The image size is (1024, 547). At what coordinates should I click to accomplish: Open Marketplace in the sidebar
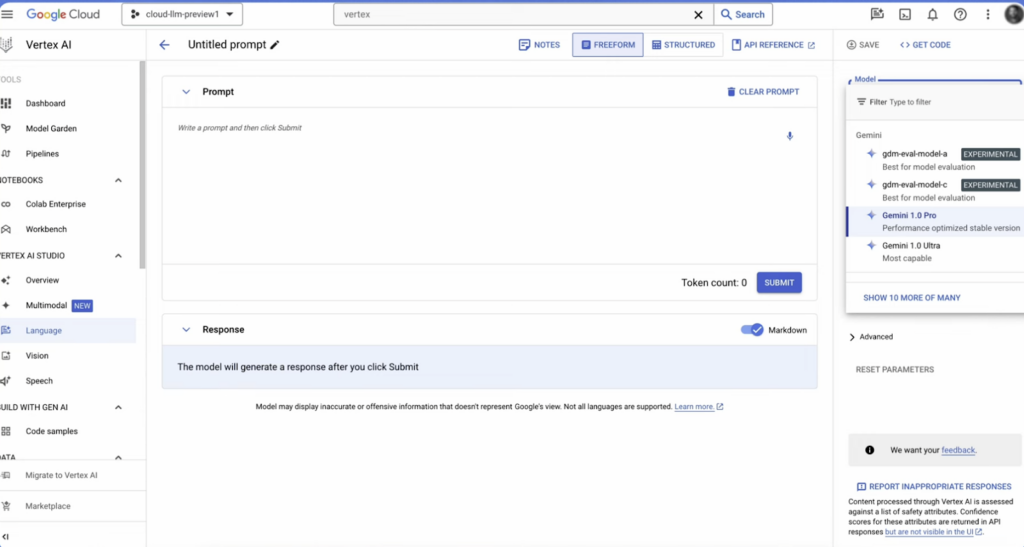point(47,506)
